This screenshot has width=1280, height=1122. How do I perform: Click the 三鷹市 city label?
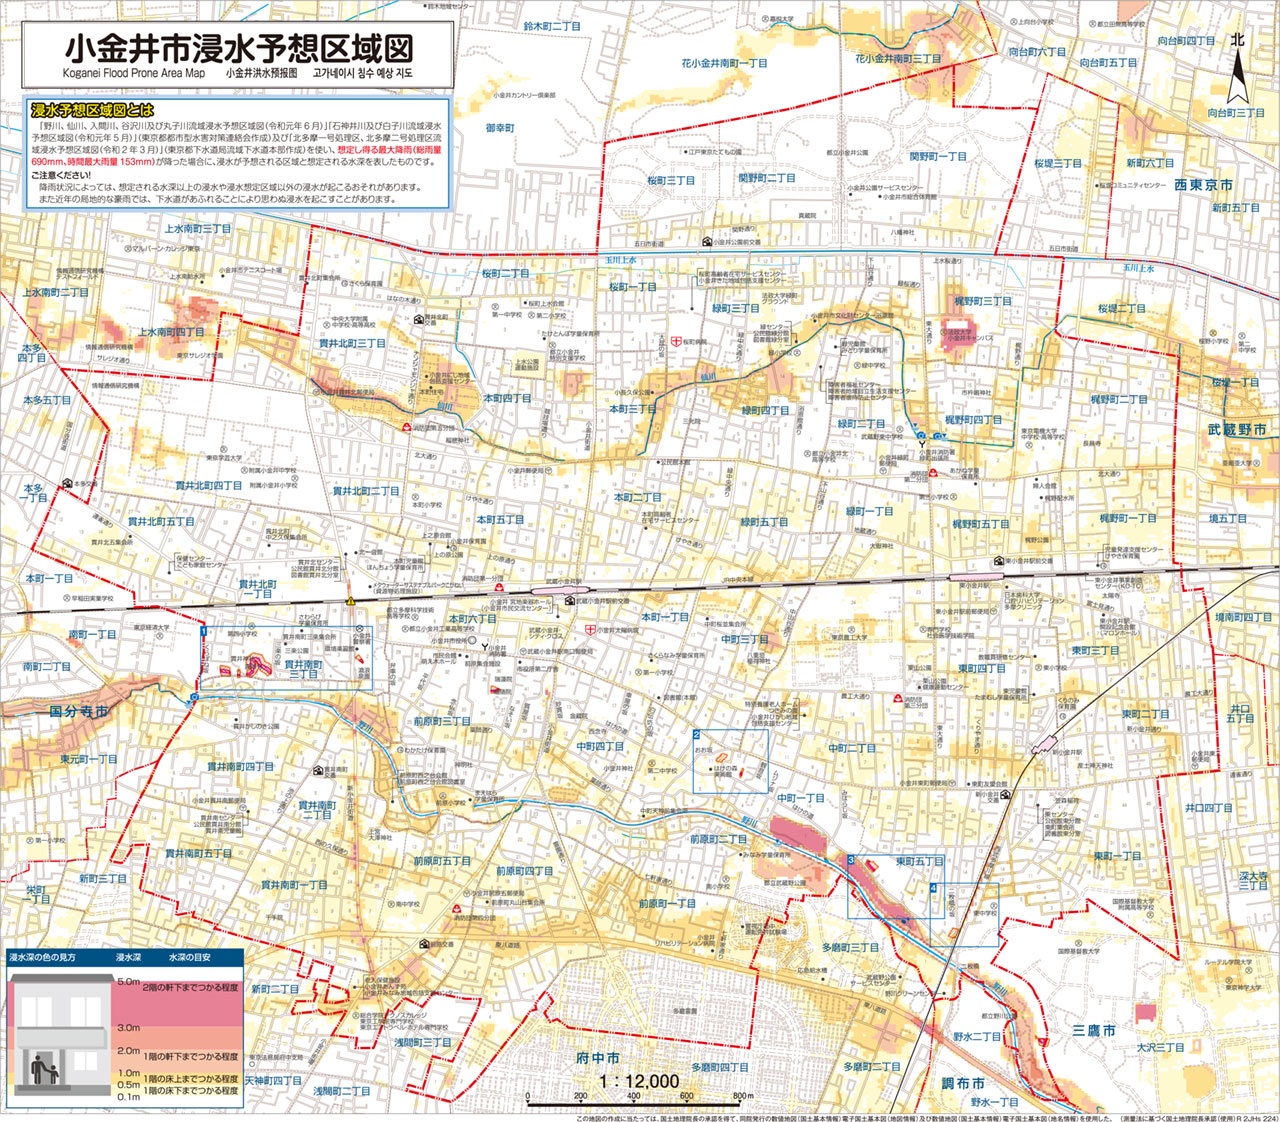tap(1094, 1029)
